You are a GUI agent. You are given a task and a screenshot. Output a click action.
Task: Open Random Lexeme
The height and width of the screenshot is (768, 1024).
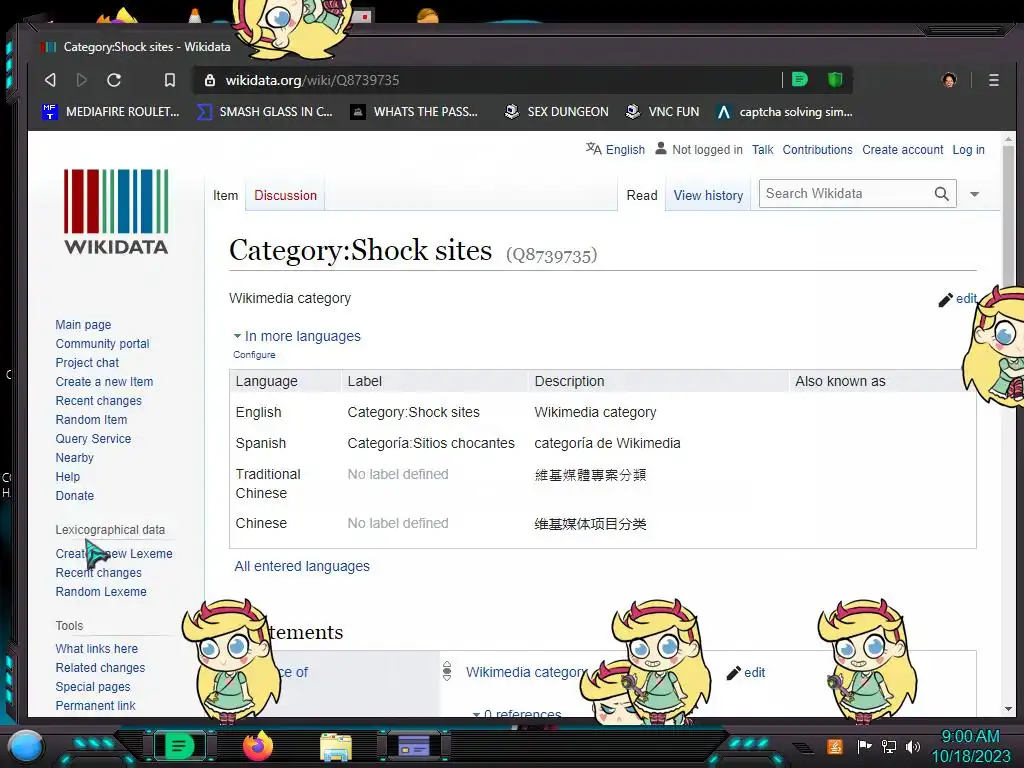(101, 591)
